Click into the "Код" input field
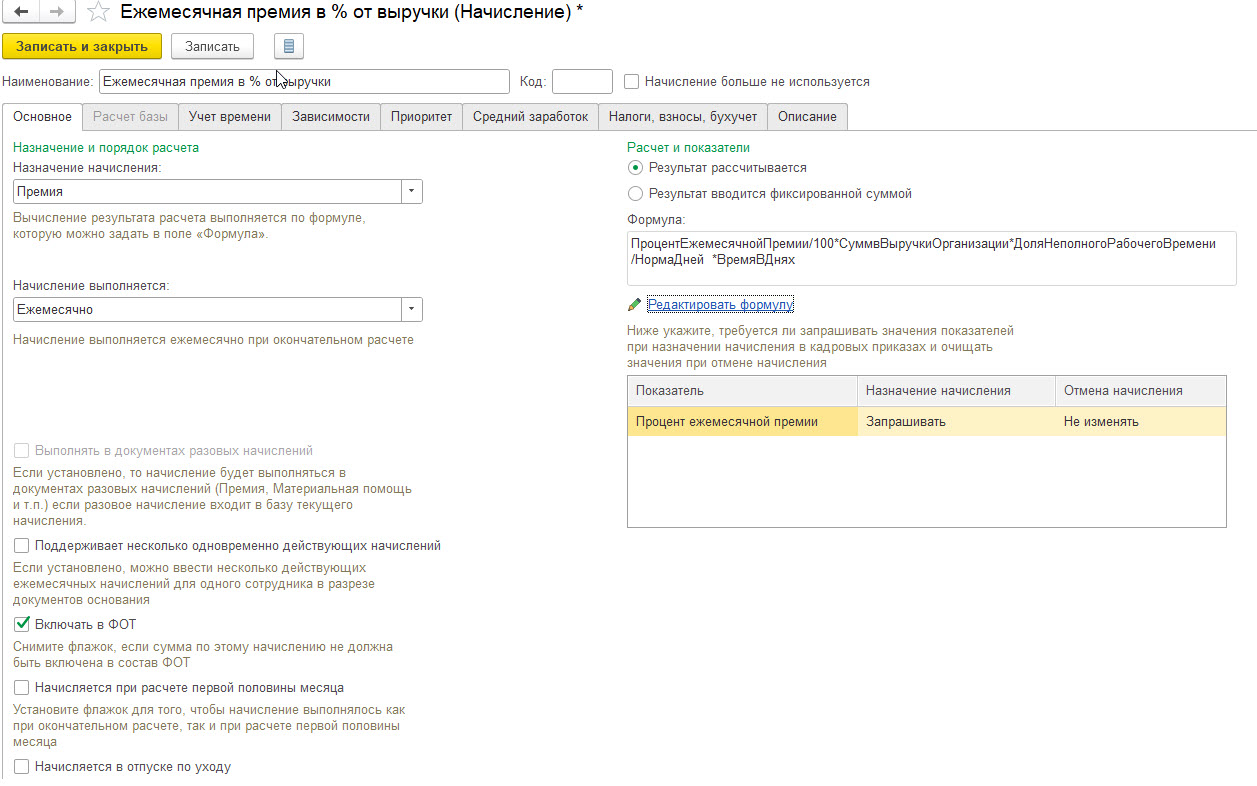 pos(582,82)
